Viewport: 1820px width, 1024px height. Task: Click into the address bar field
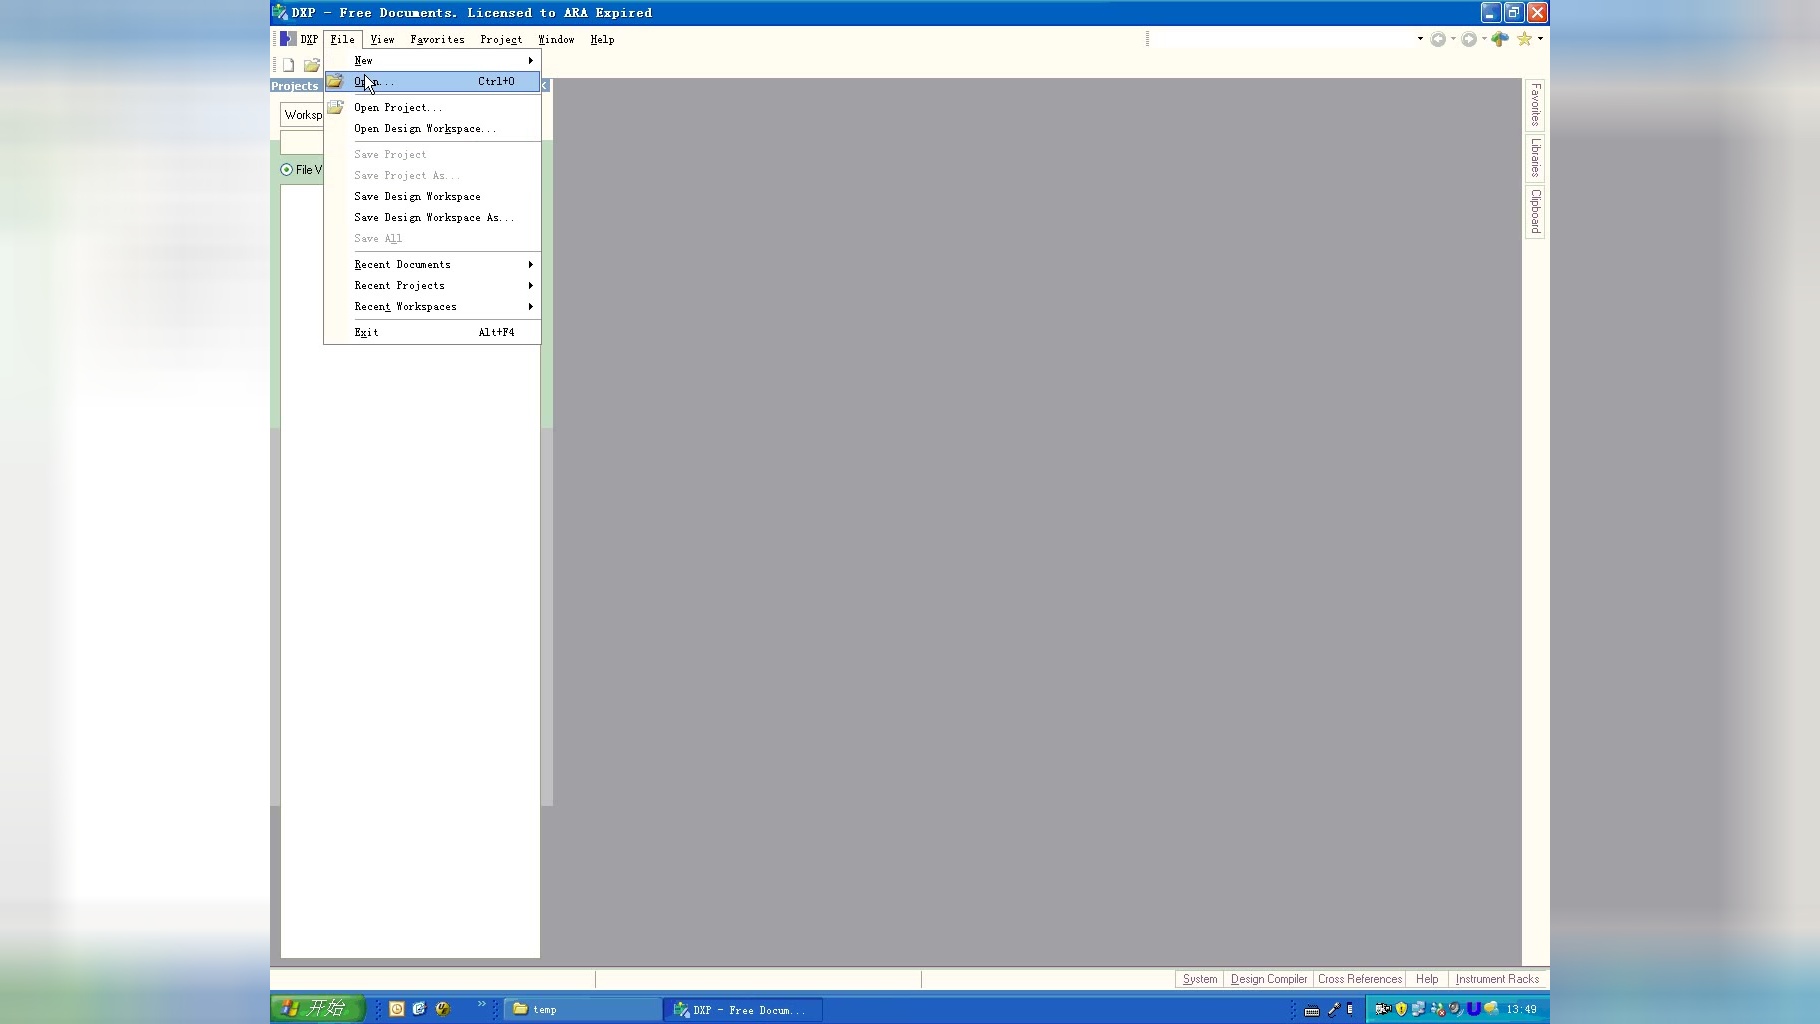click(1282, 39)
